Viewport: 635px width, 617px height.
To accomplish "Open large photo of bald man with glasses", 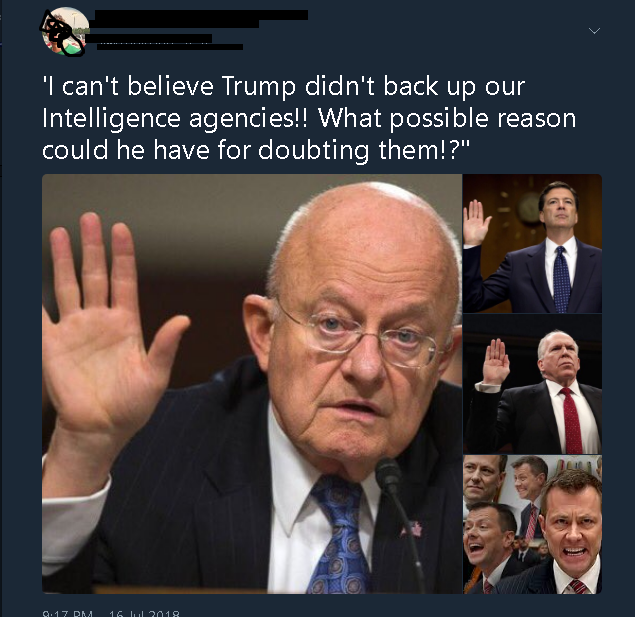I will [252, 384].
